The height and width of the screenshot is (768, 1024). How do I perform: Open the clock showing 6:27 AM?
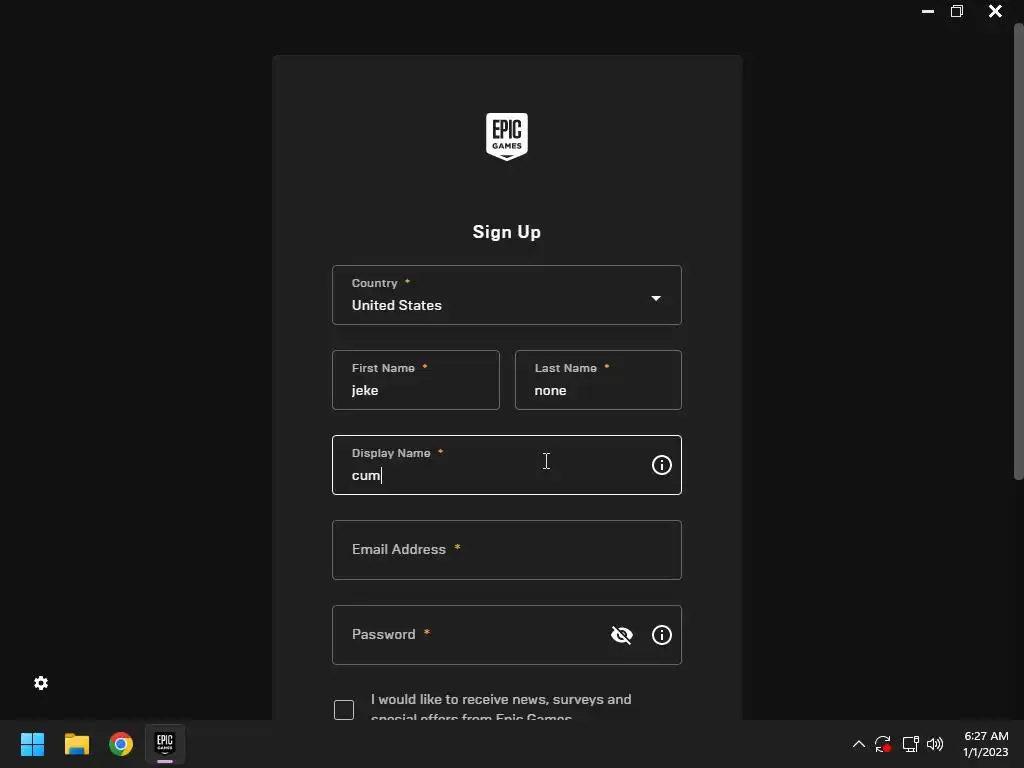[986, 744]
